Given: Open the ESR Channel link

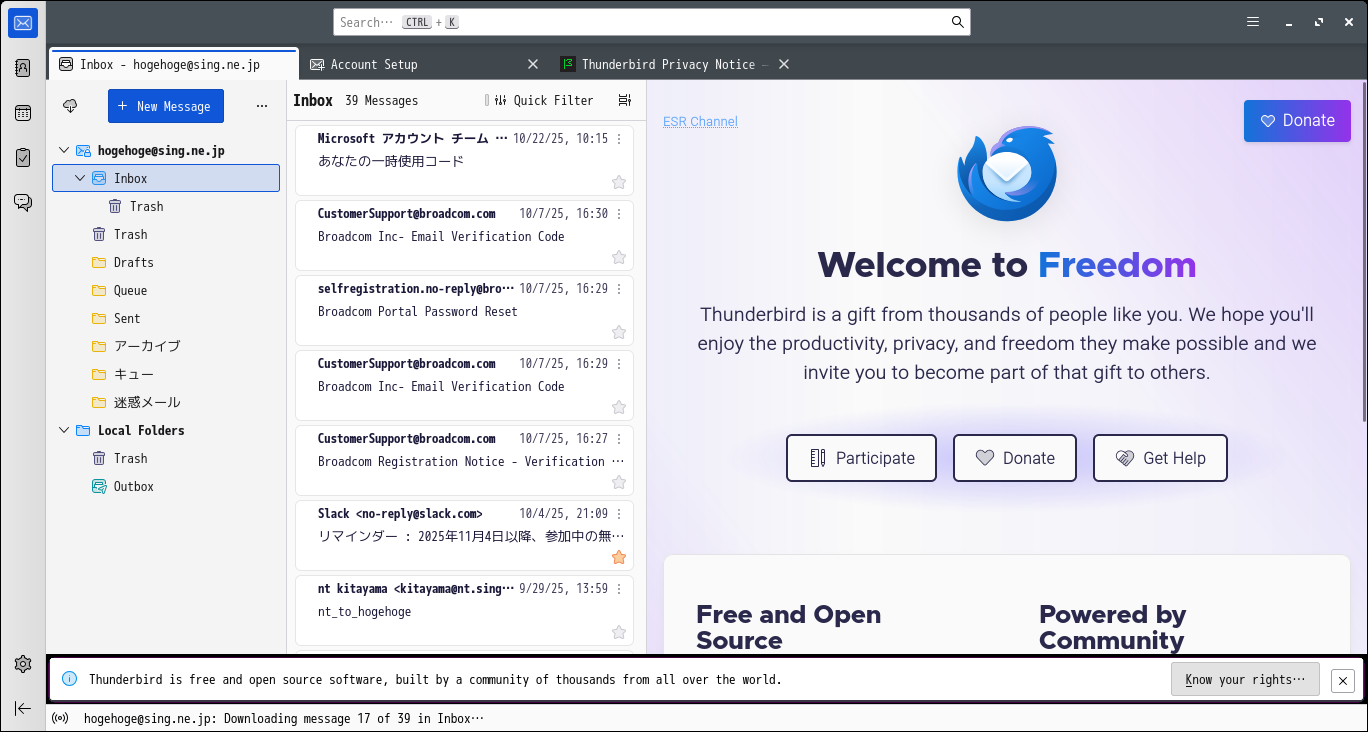Looking at the screenshot, I should (700, 122).
